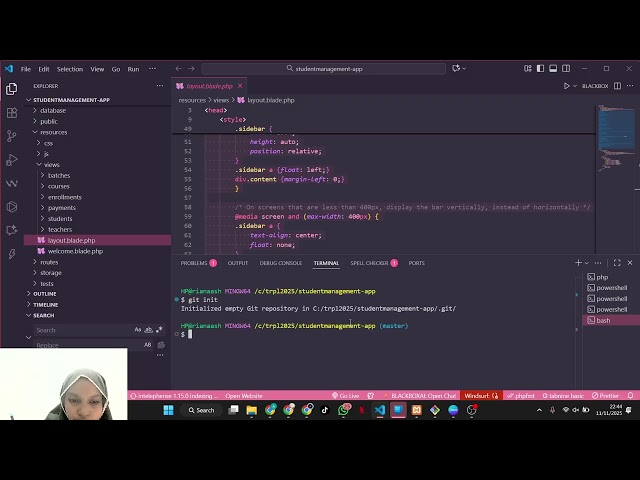Image resolution: width=640 pixels, height=480 pixels.
Task: Open the new terminal profile dropdown arrow
Action: 587,263
